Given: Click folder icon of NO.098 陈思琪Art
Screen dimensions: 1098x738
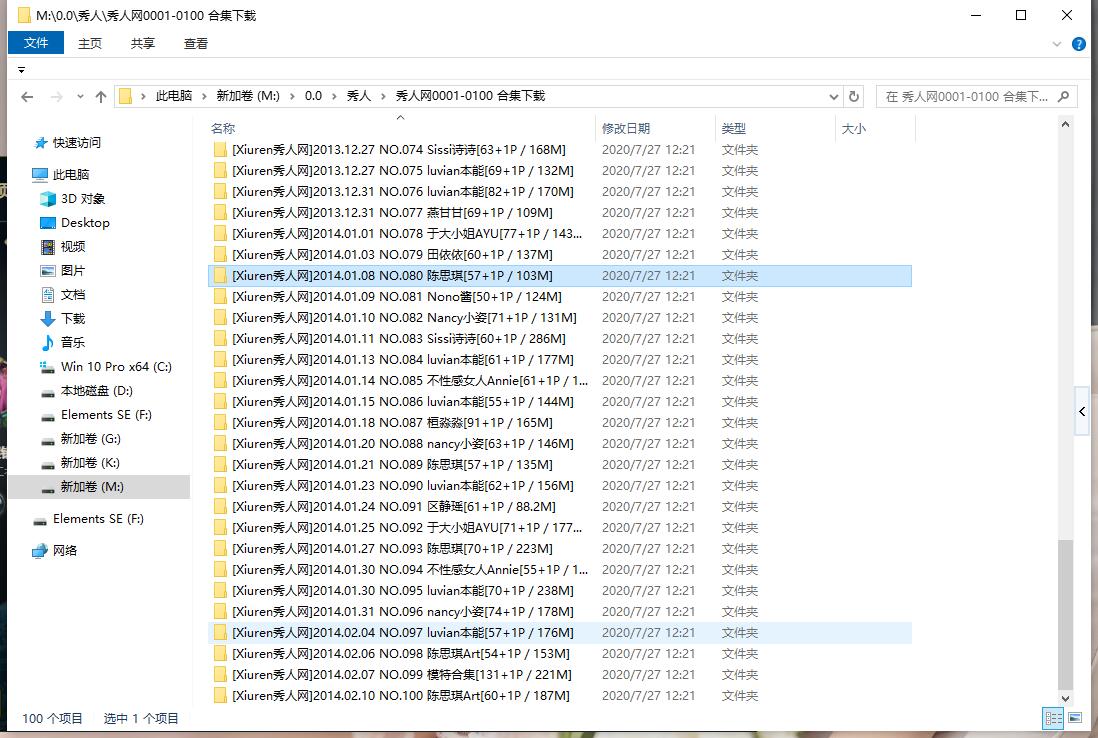Looking at the screenshot, I should pos(220,654).
